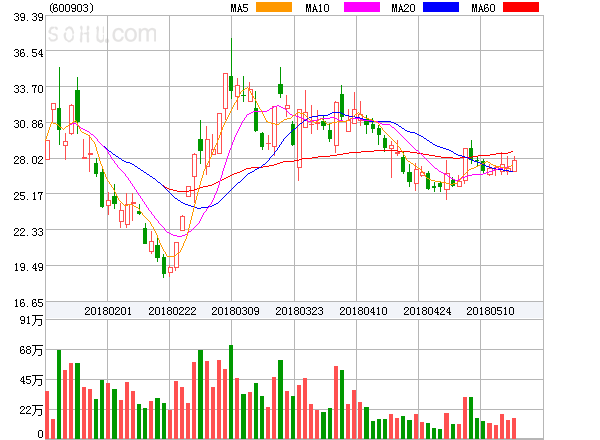
Task: Click the 20180424 date label
Action: [x=427, y=311]
